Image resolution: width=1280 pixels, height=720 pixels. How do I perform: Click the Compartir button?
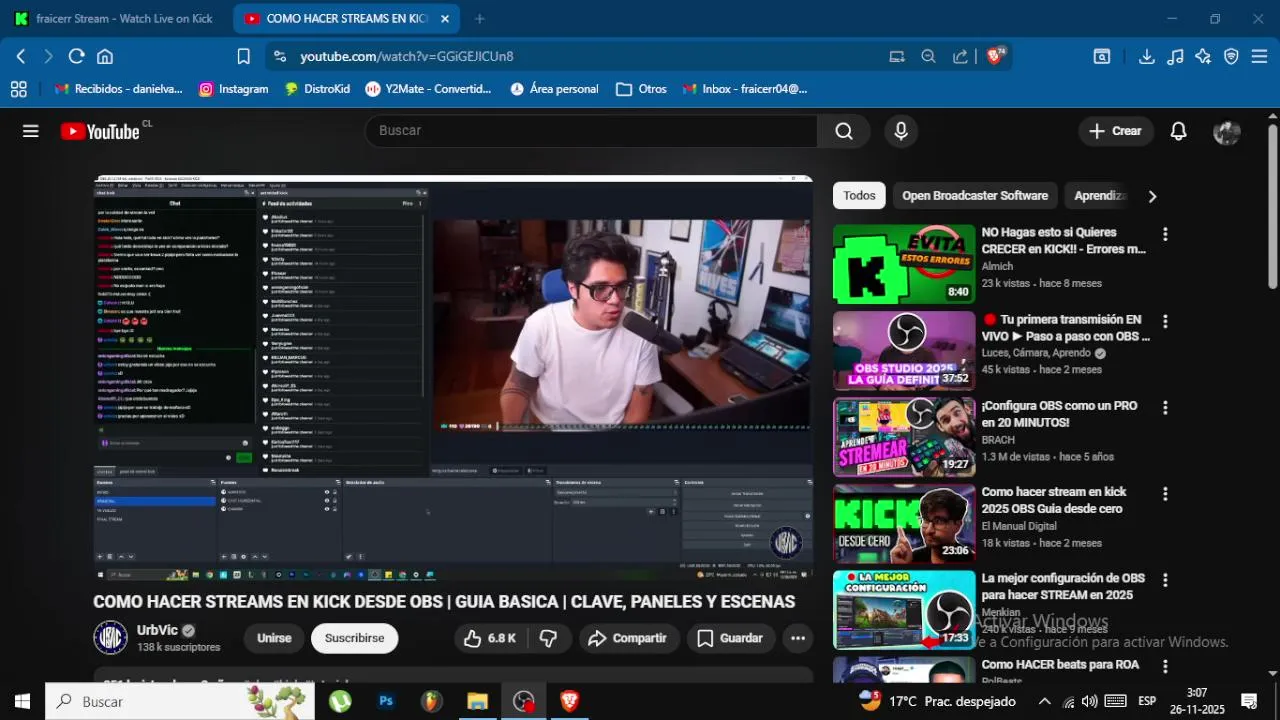click(628, 638)
